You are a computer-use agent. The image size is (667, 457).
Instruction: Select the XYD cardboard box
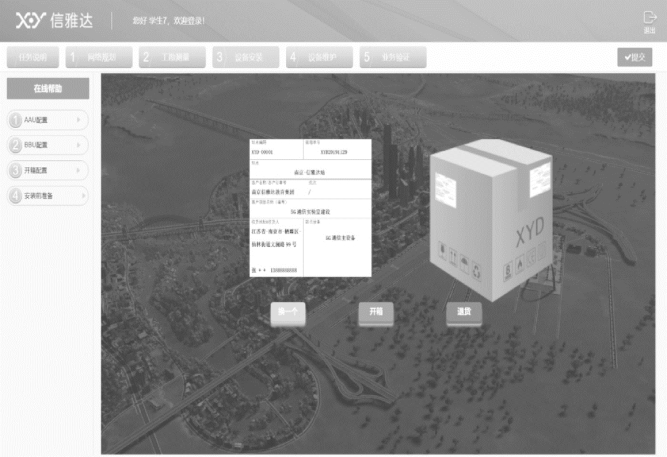(491, 220)
